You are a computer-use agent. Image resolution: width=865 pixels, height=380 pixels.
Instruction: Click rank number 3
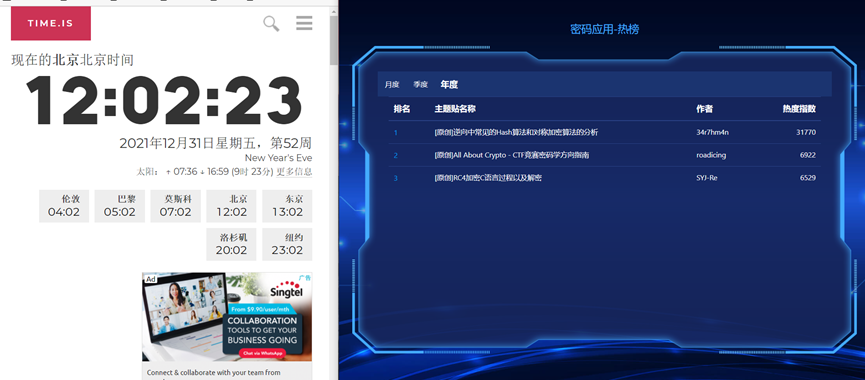tap(396, 178)
